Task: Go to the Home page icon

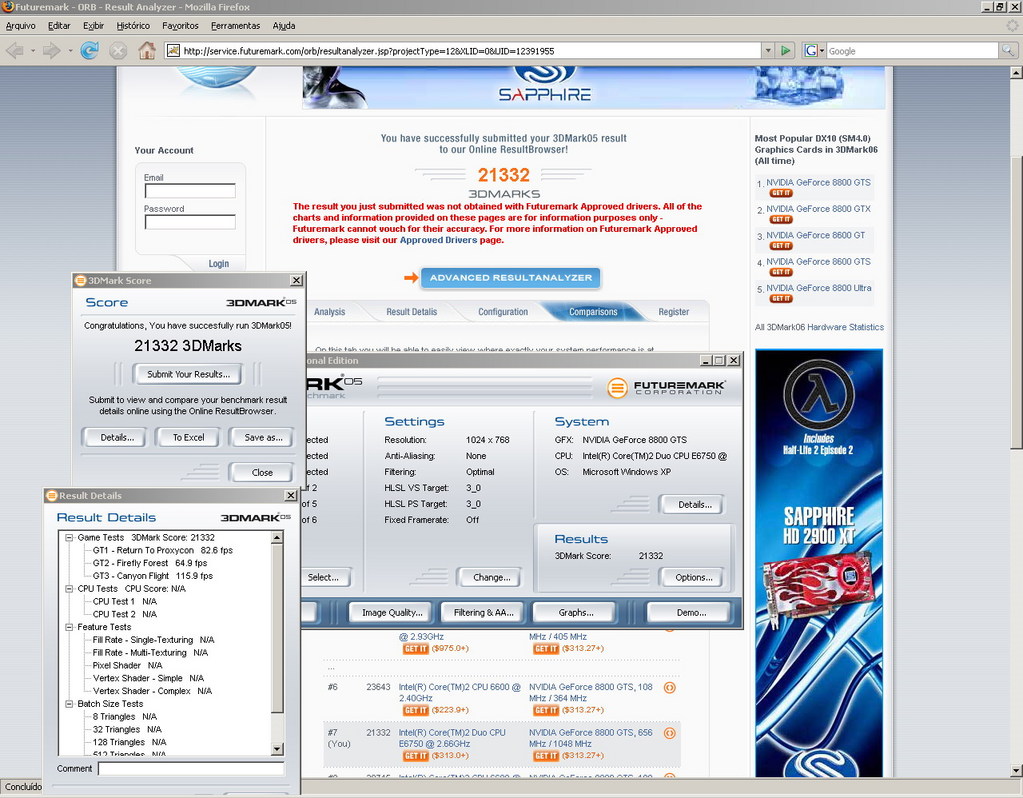Action: (147, 50)
